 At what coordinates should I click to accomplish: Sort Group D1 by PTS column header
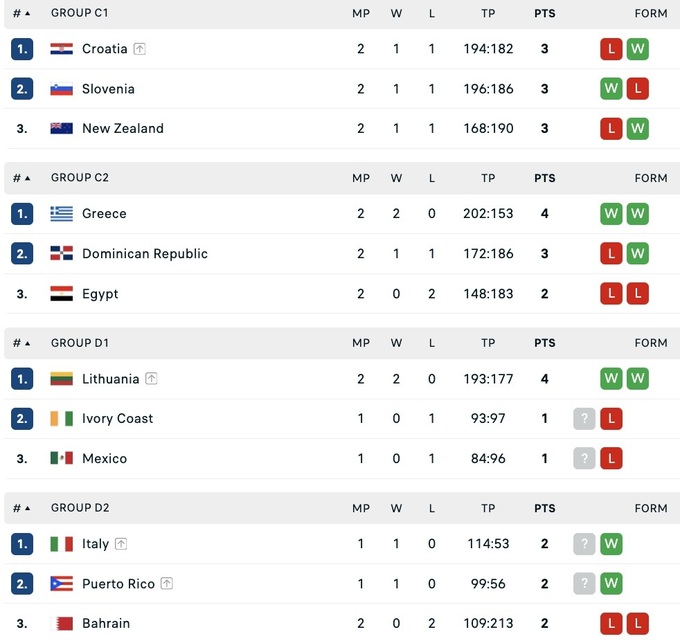pyautogui.click(x=544, y=343)
